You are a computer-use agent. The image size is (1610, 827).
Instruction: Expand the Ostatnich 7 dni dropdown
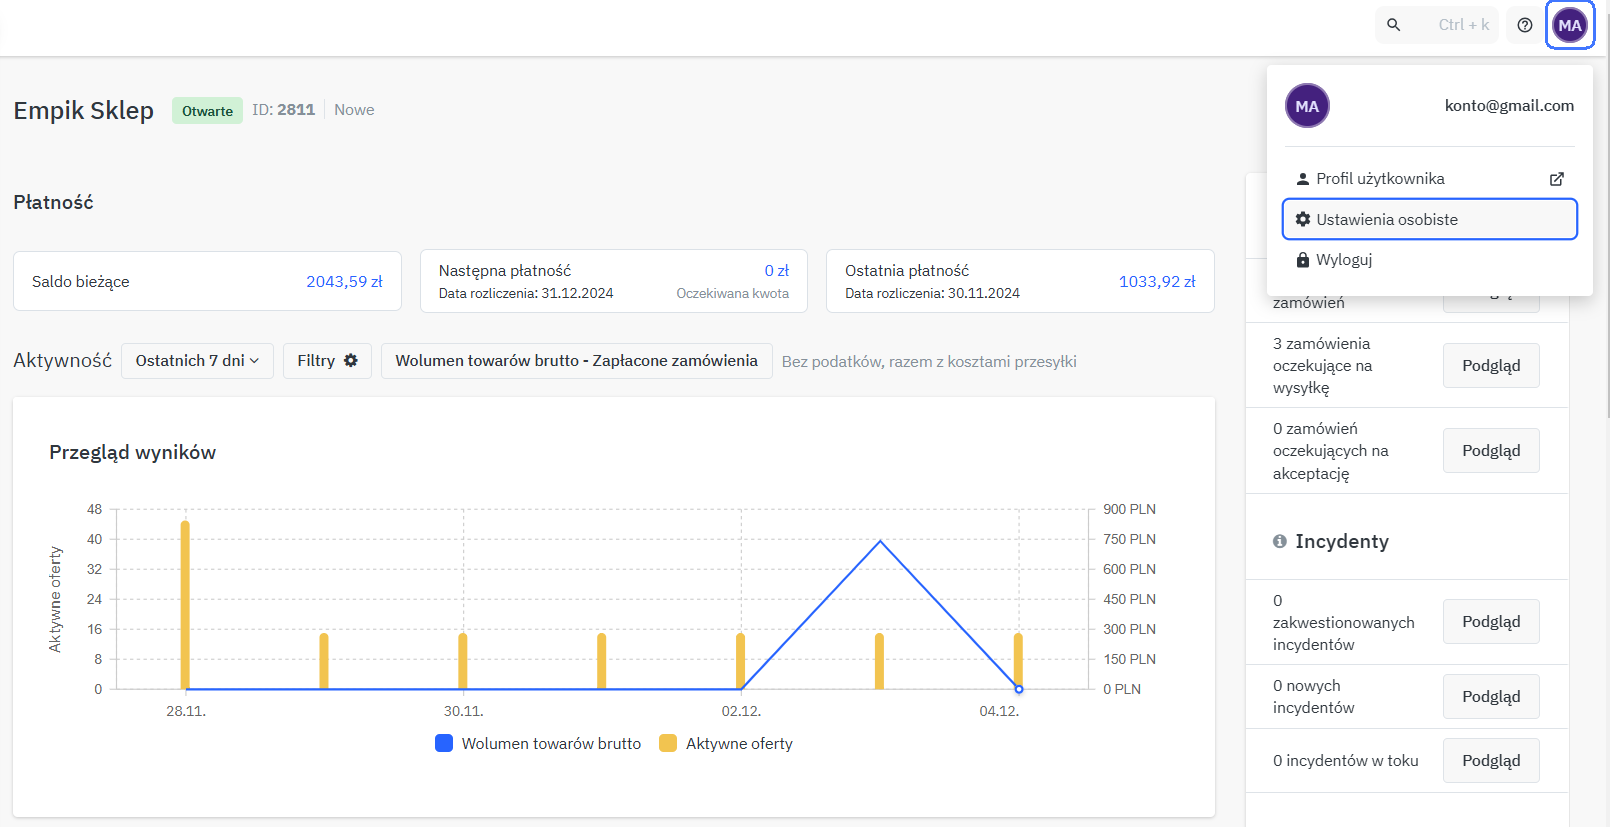point(197,361)
